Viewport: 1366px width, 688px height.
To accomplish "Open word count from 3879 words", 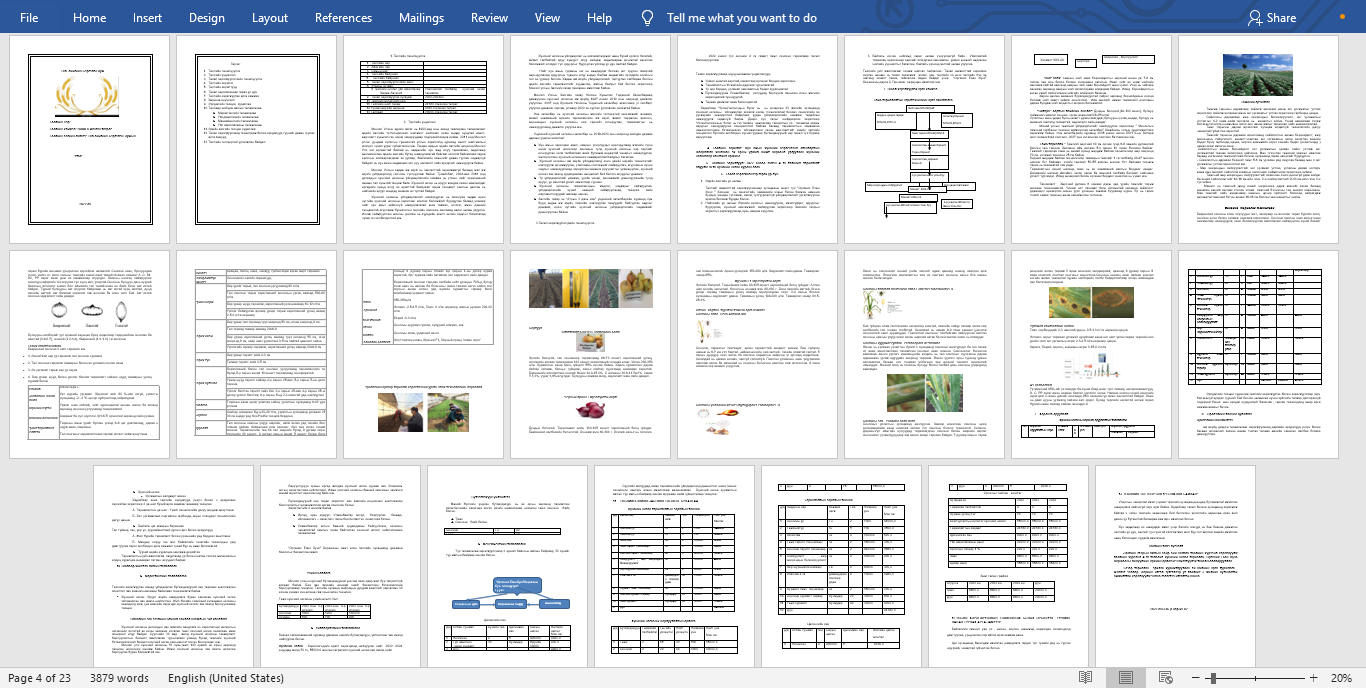I will (118, 678).
